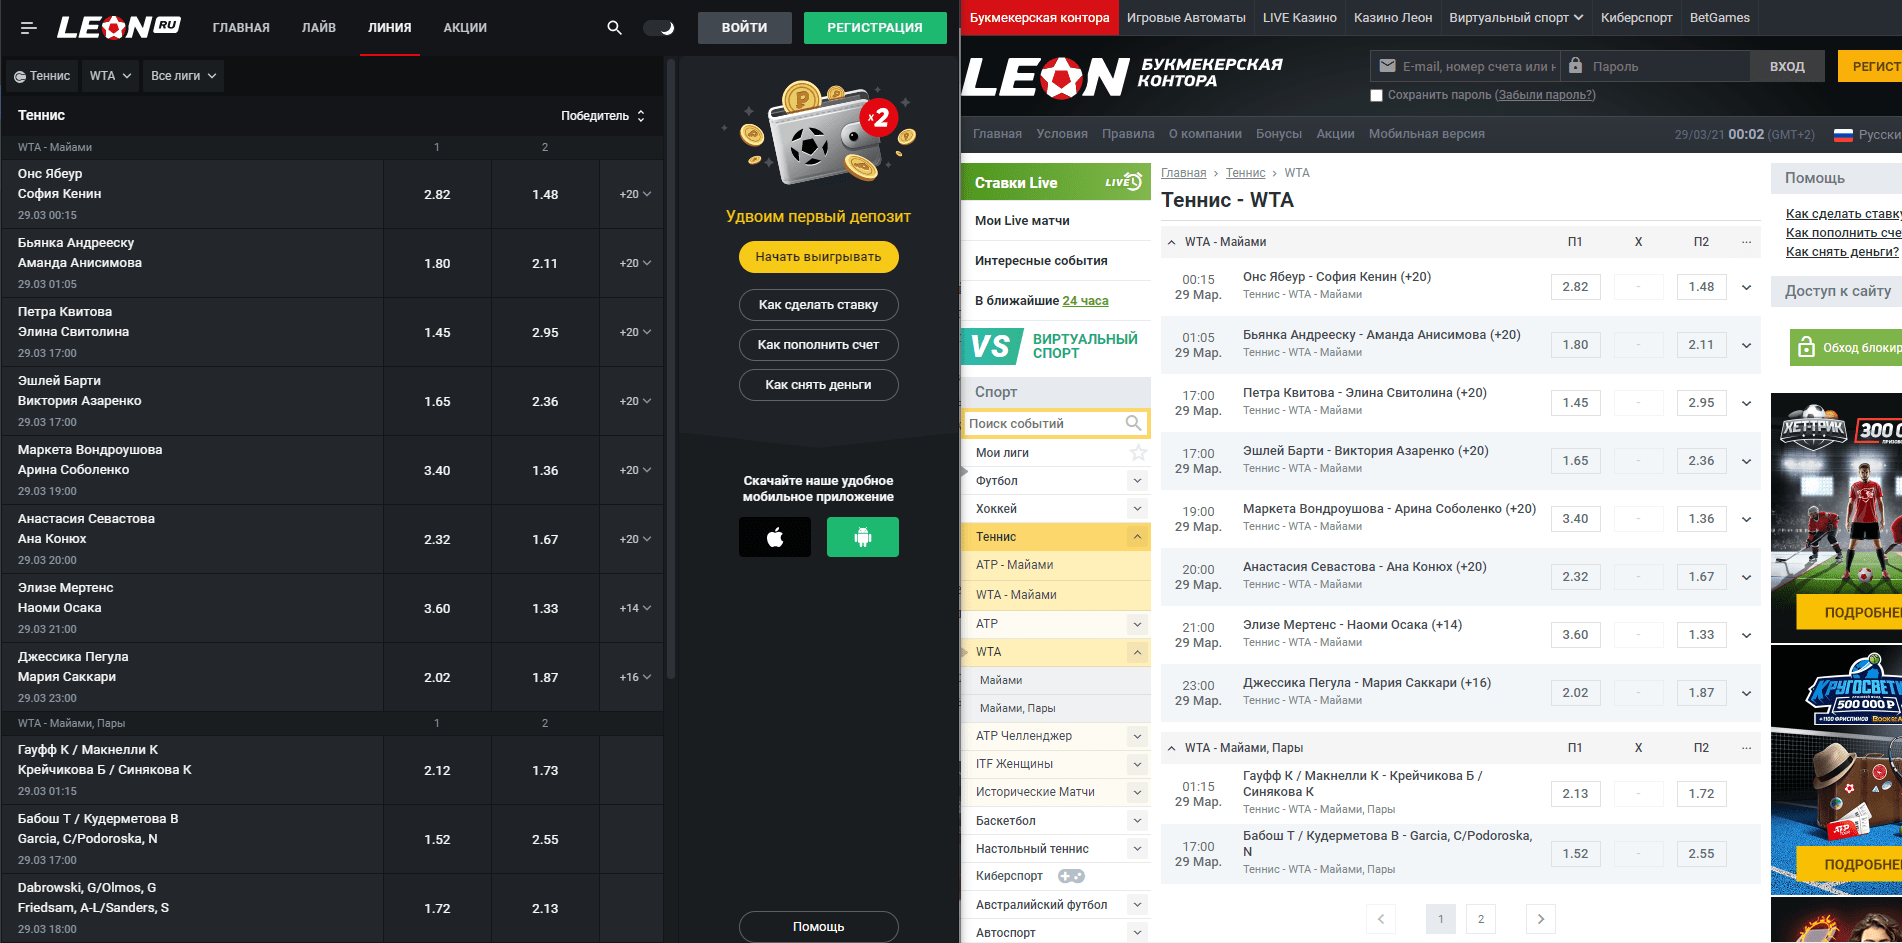This screenshot has height=943, width=1902.
Task: Open the 24 часа link
Action: (1085, 301)
